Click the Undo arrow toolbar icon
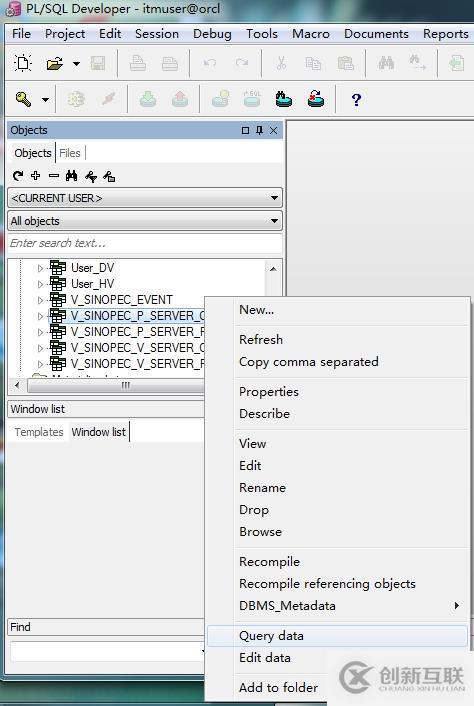The height and width of the screenshot is (706, 474). pos(210,63)
